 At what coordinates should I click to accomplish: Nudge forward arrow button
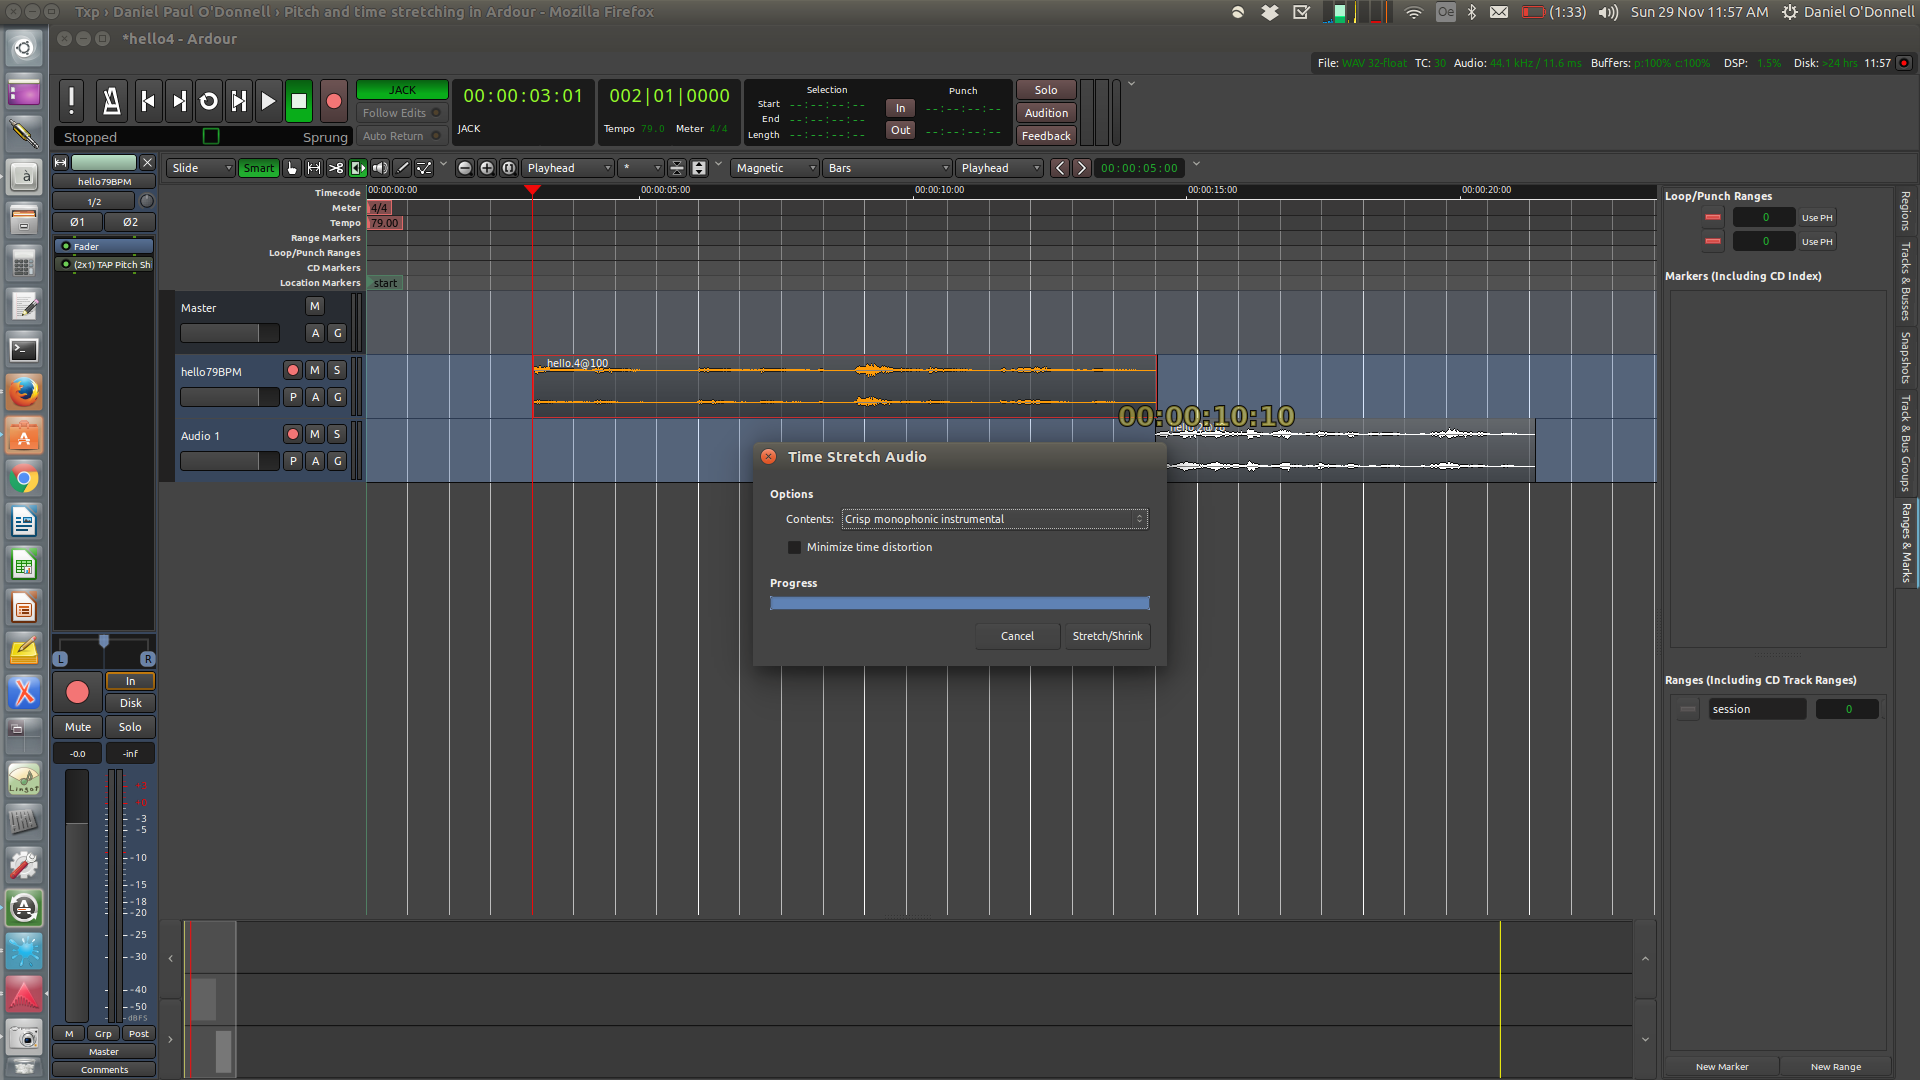1082,168
